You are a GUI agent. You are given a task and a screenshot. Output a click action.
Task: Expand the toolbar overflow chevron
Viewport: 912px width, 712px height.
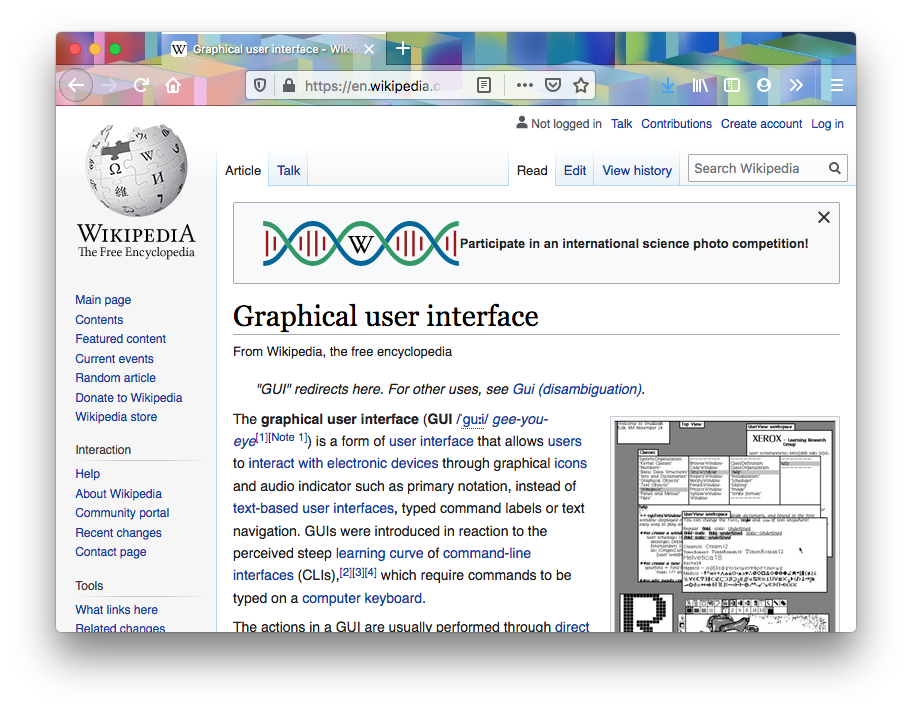[x=796, y=86]
